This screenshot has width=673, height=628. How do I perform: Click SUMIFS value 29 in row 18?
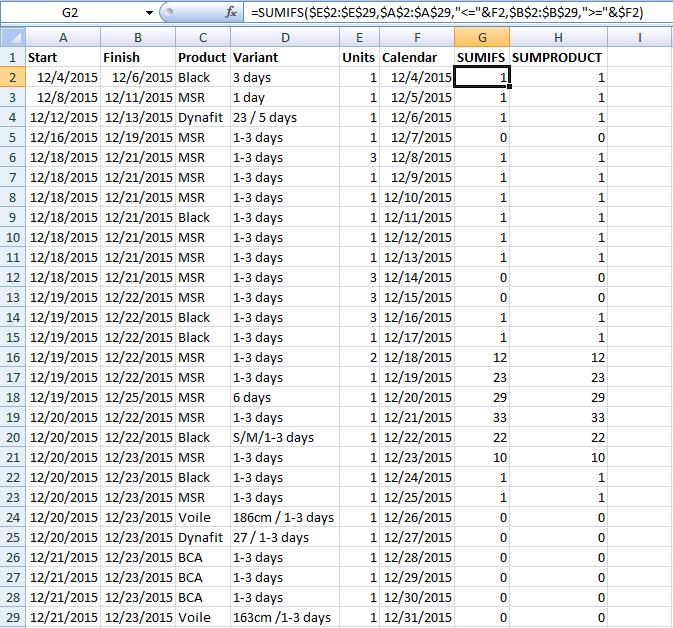tap(482, 397)
